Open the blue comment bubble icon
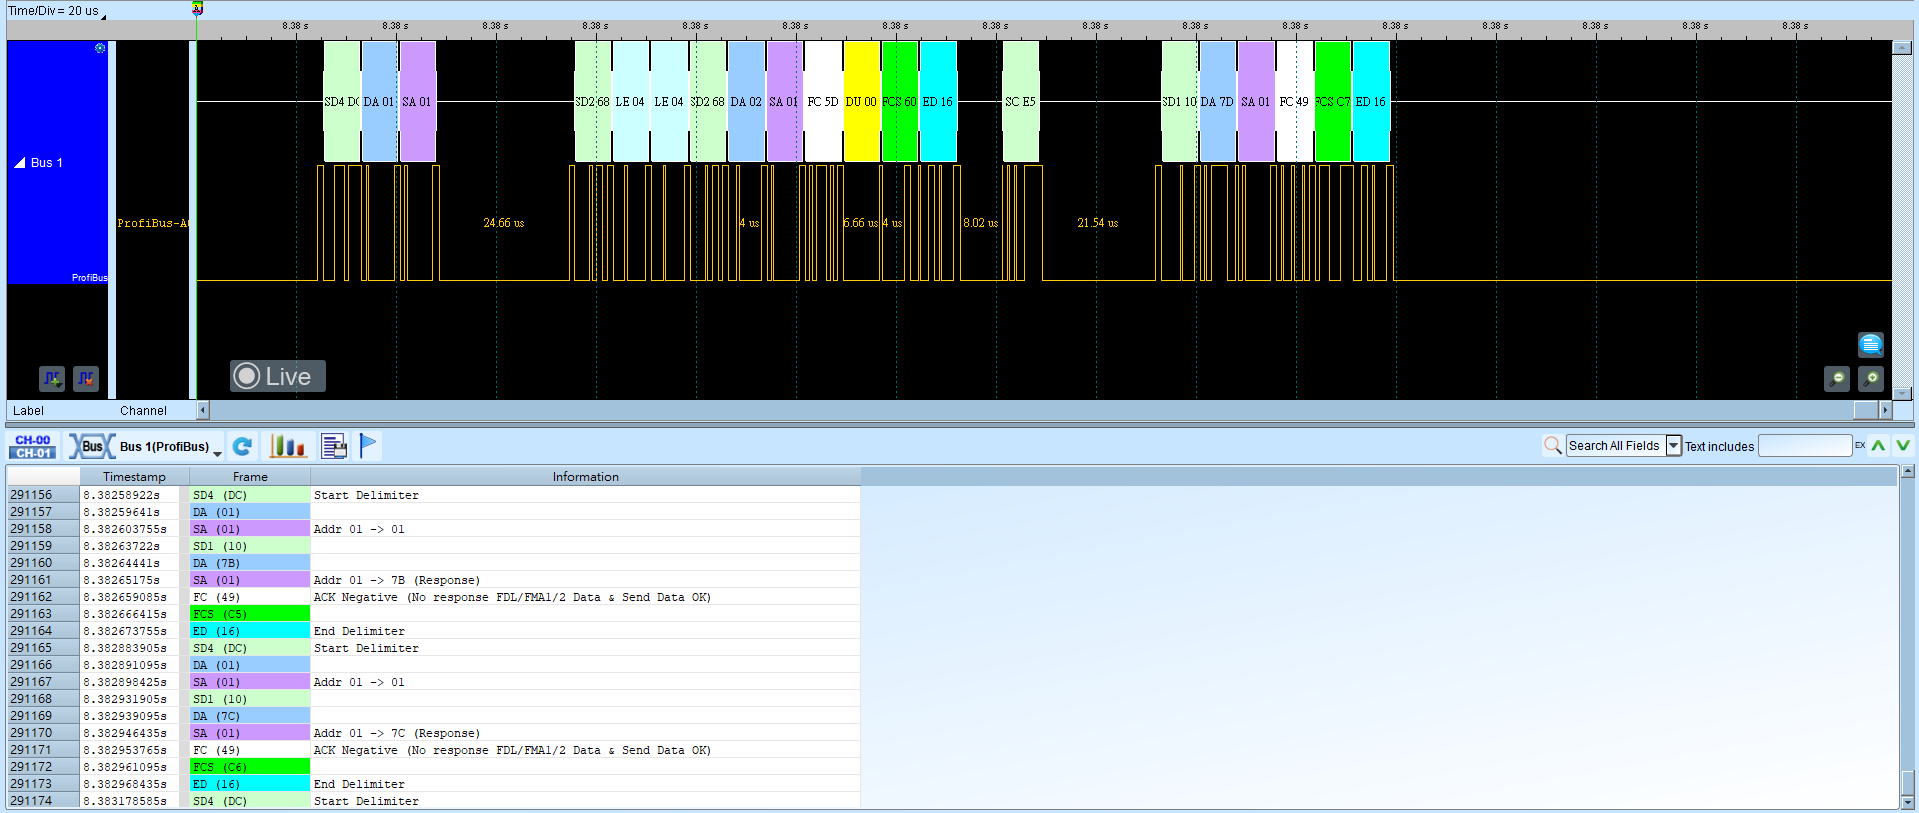Screen dimensions: 1919x813 pos(1871,344)
